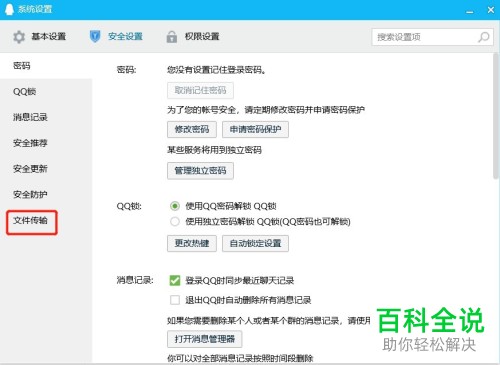Uncheck 登录QQ时同步最近聊天记录 checkbox
The width and height of the screenshot is (500, 365).
[x=175, y=280]
